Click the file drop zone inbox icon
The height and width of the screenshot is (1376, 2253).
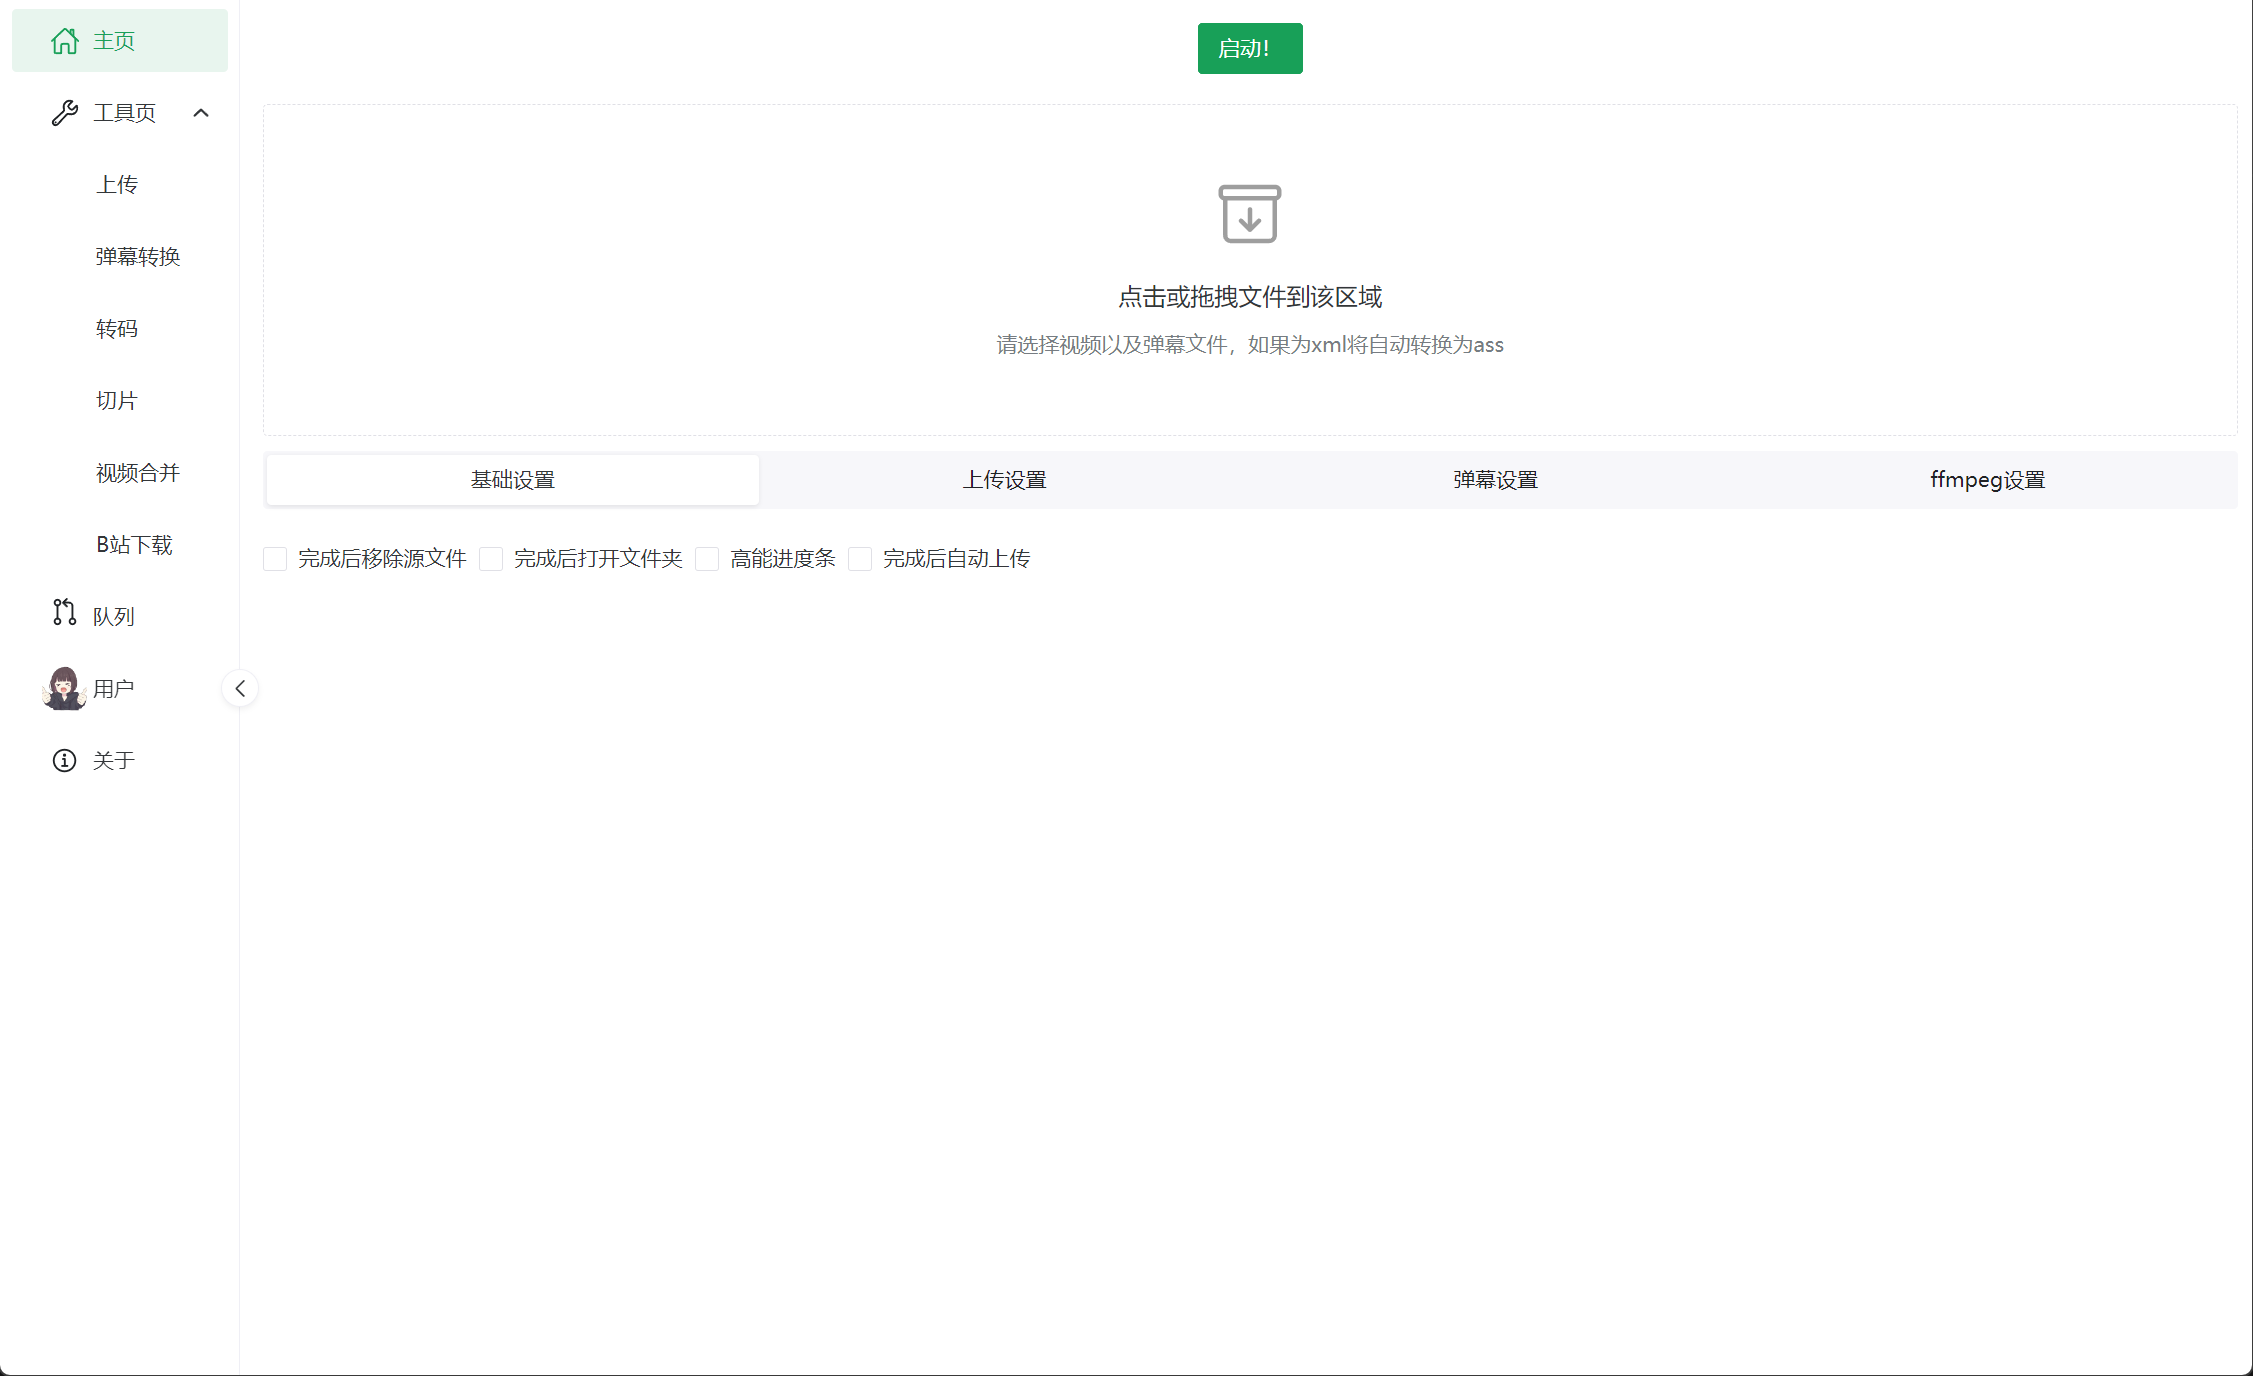coord(1247,214)
